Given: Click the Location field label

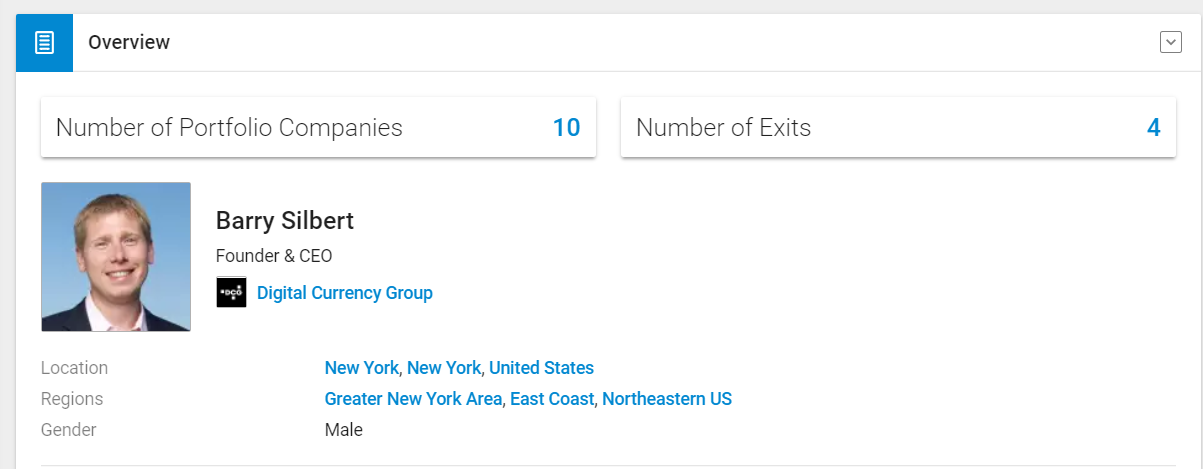Looking at the screenshot, I should coord(74,368).
